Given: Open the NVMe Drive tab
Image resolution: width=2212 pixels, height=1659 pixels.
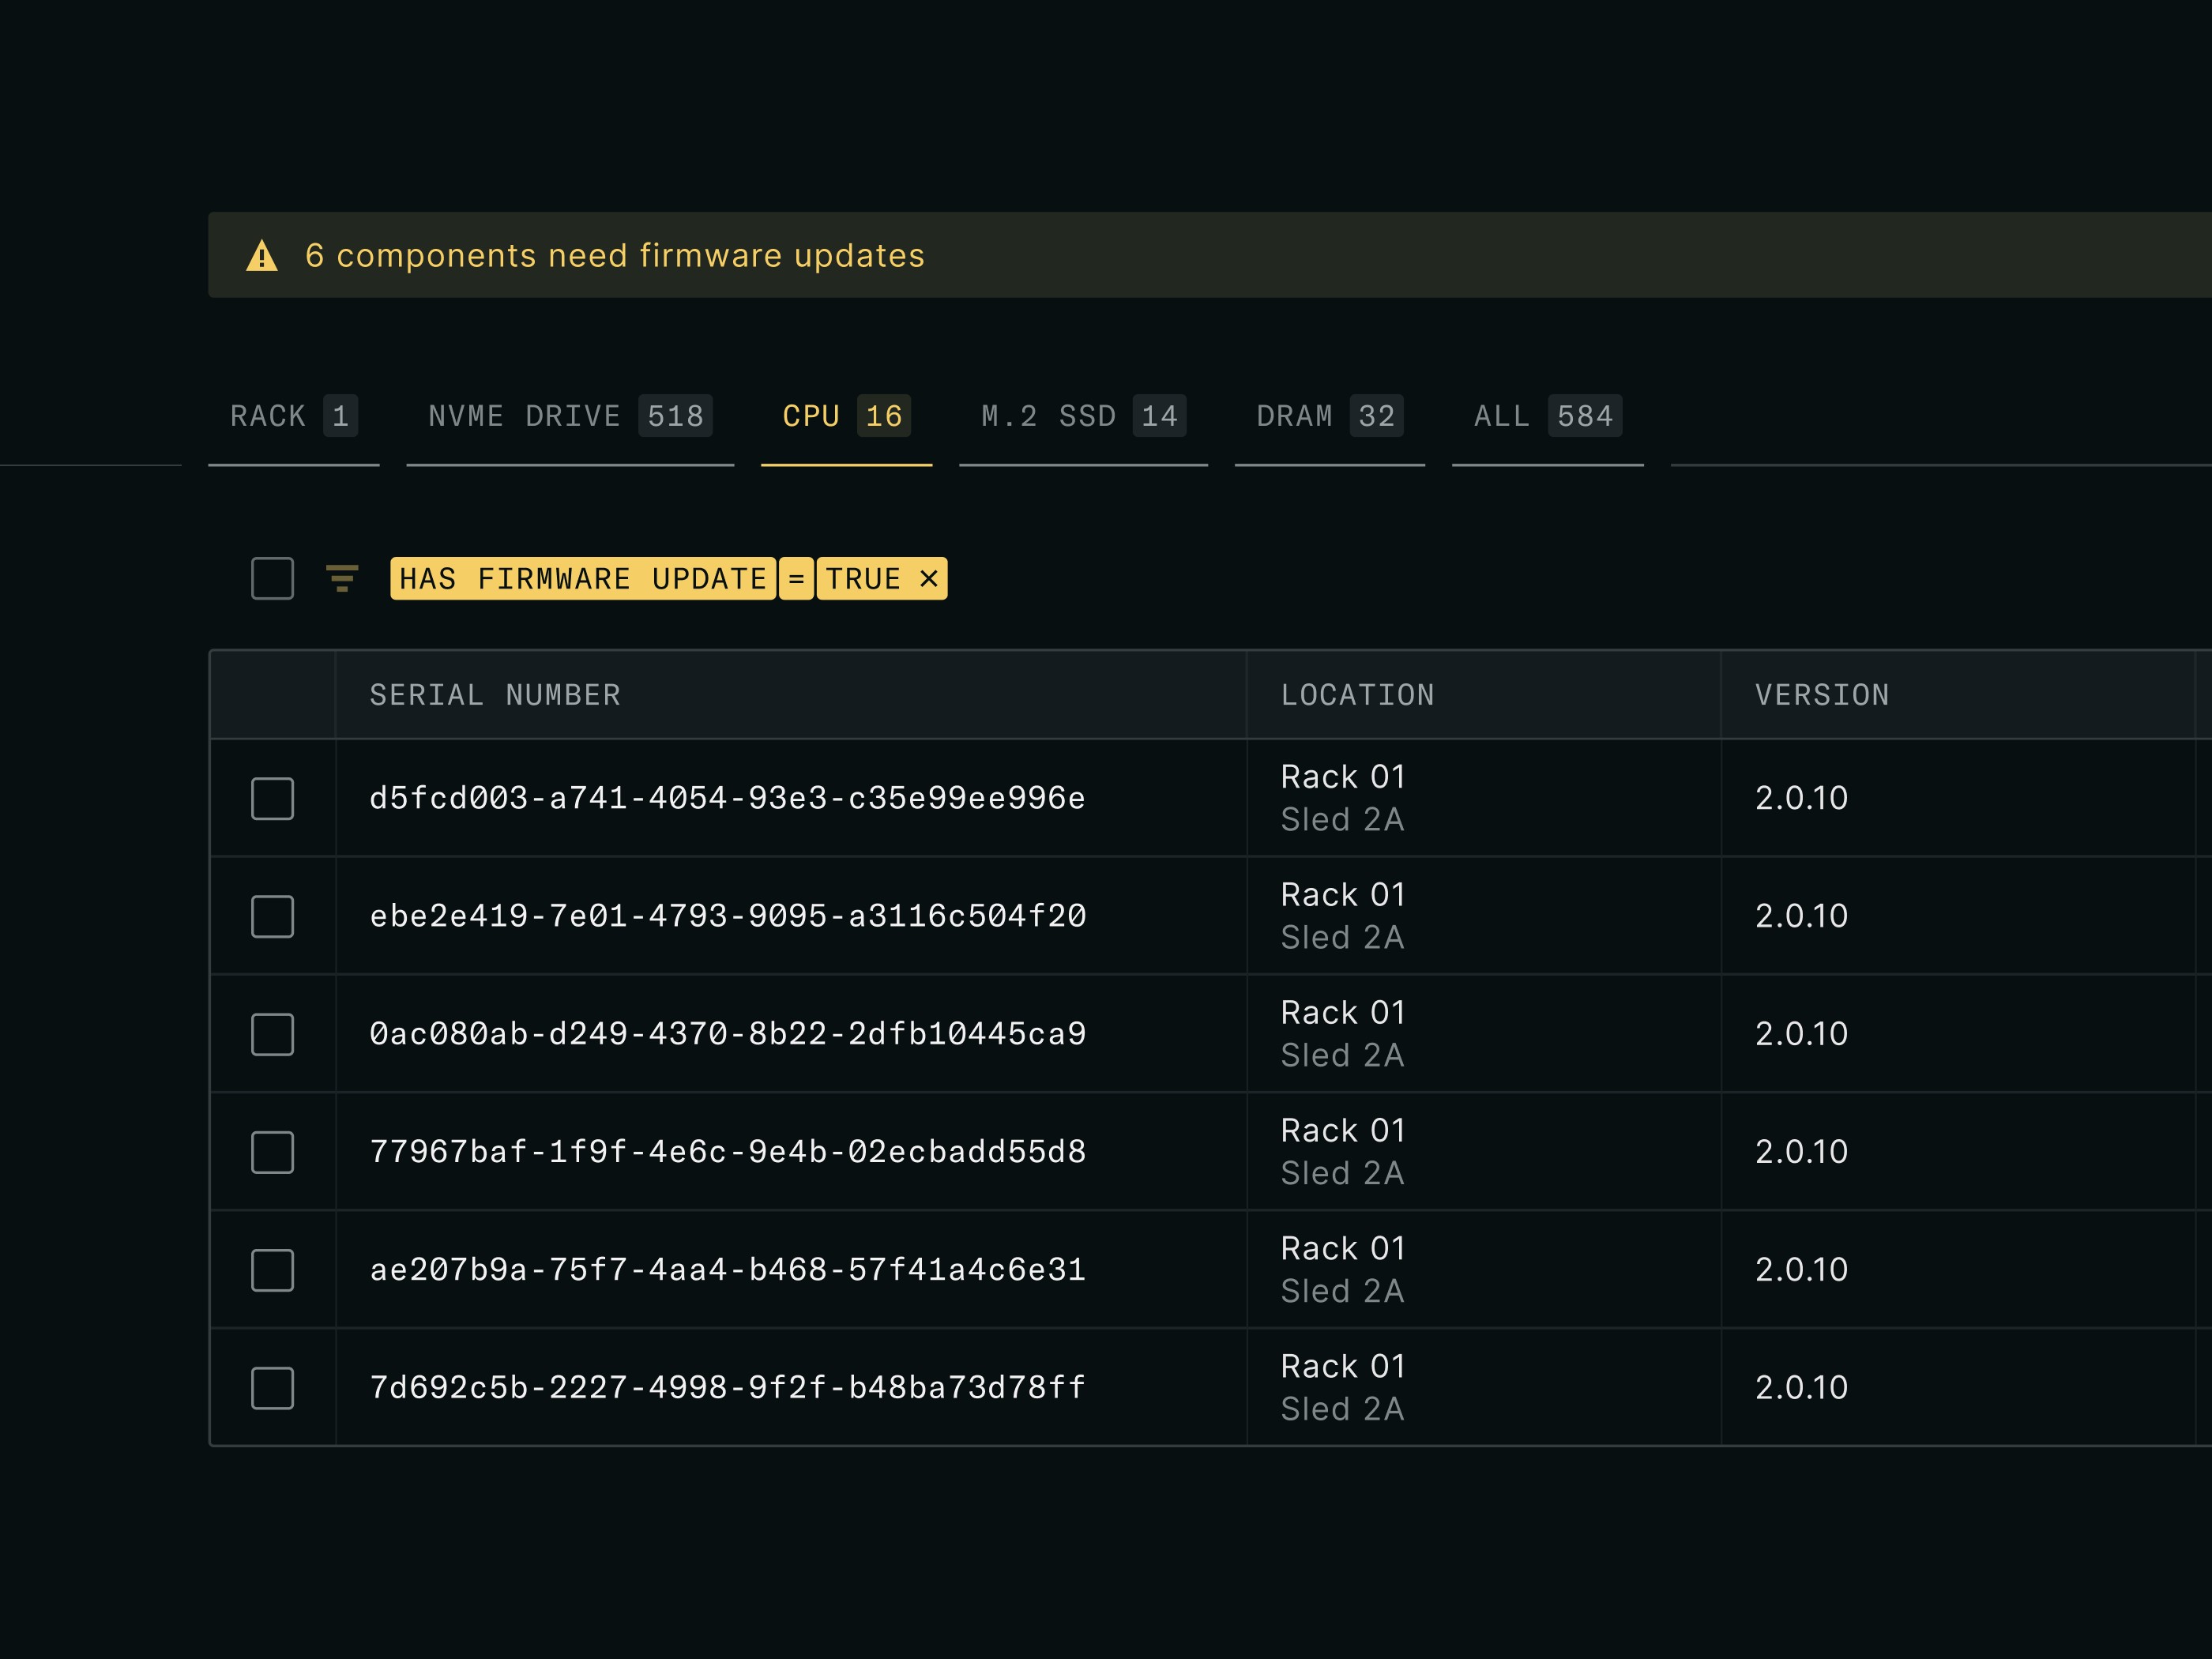Looking at the screenshot, I should coord(570,416).
